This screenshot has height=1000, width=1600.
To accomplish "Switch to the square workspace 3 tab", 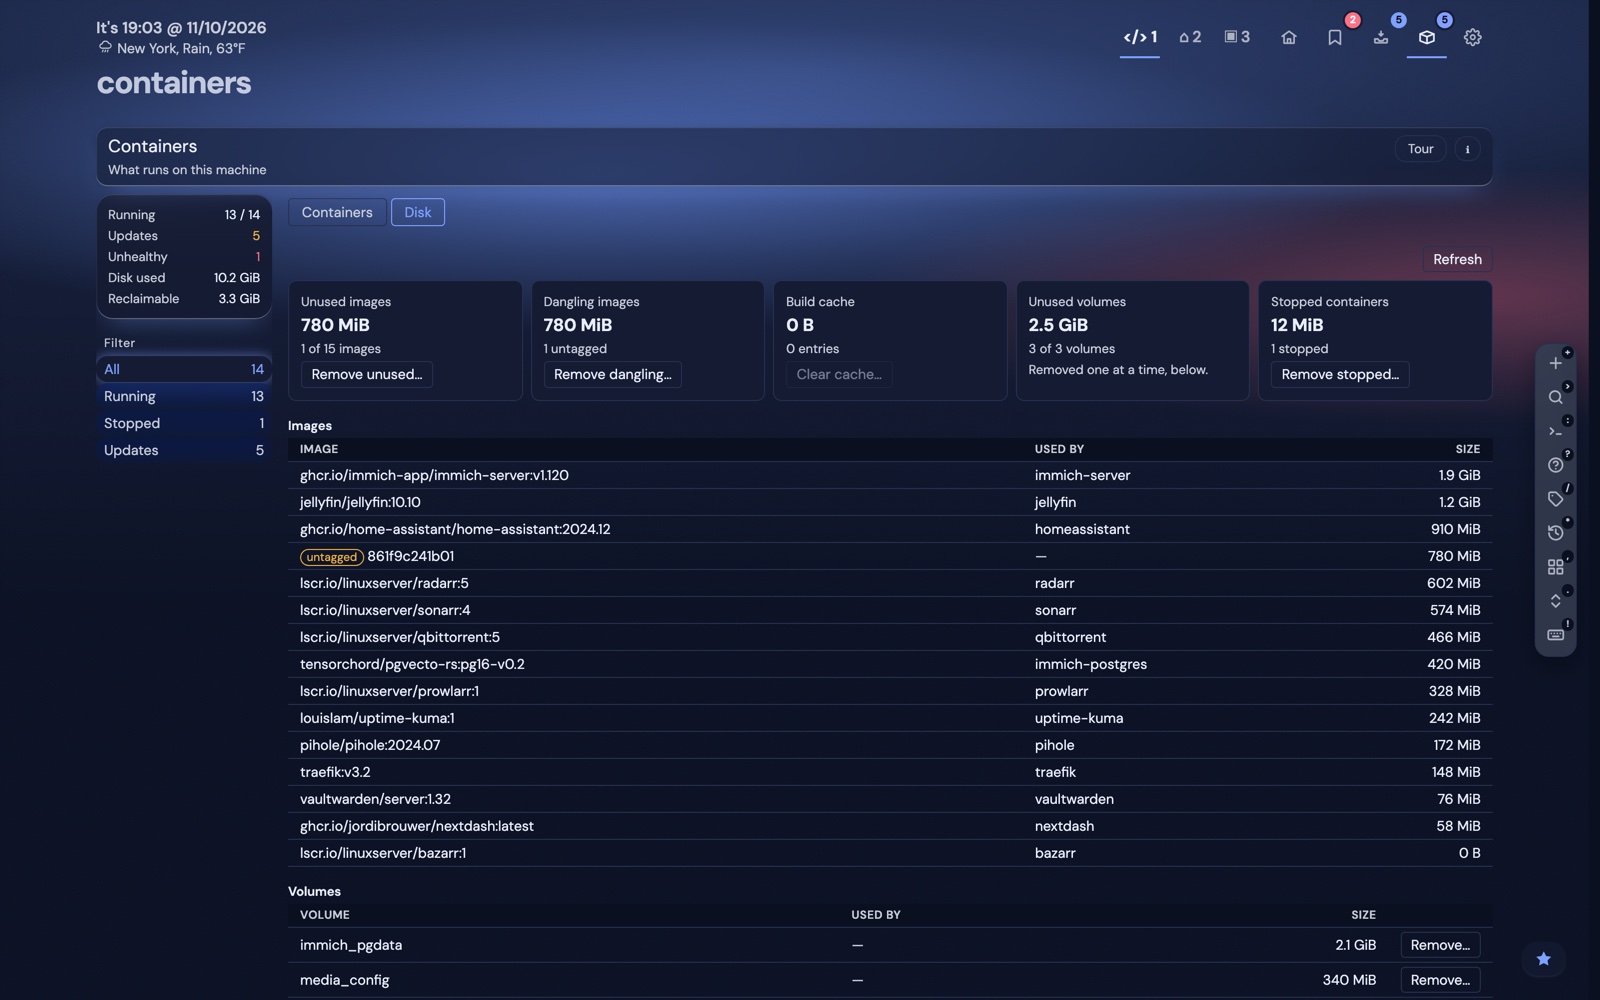I will click(x=1237, y=37).
